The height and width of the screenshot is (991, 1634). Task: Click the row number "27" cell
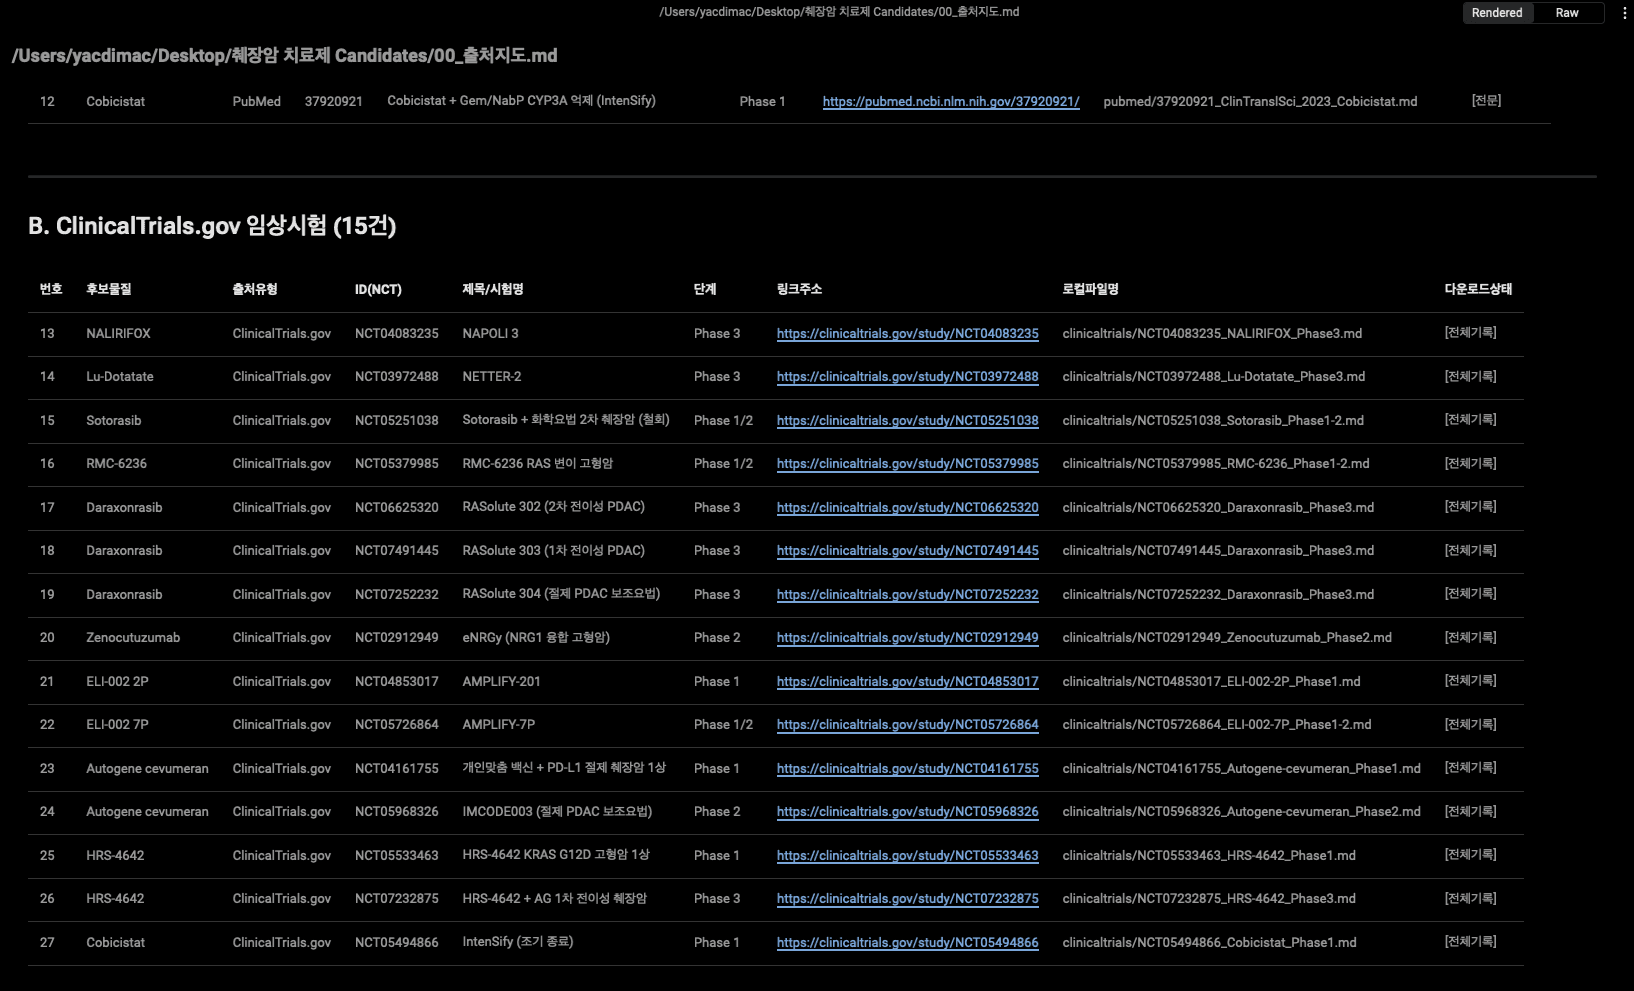click(x=47, y=943)
